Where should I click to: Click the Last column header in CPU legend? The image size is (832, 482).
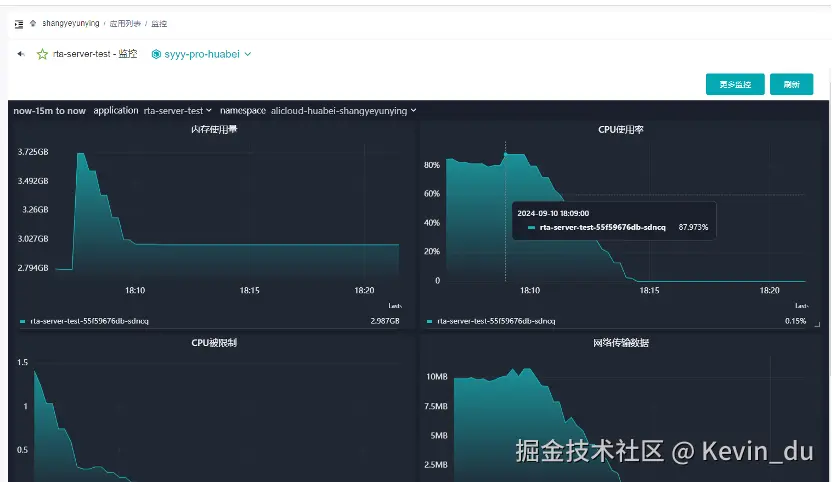click(801, 306)
